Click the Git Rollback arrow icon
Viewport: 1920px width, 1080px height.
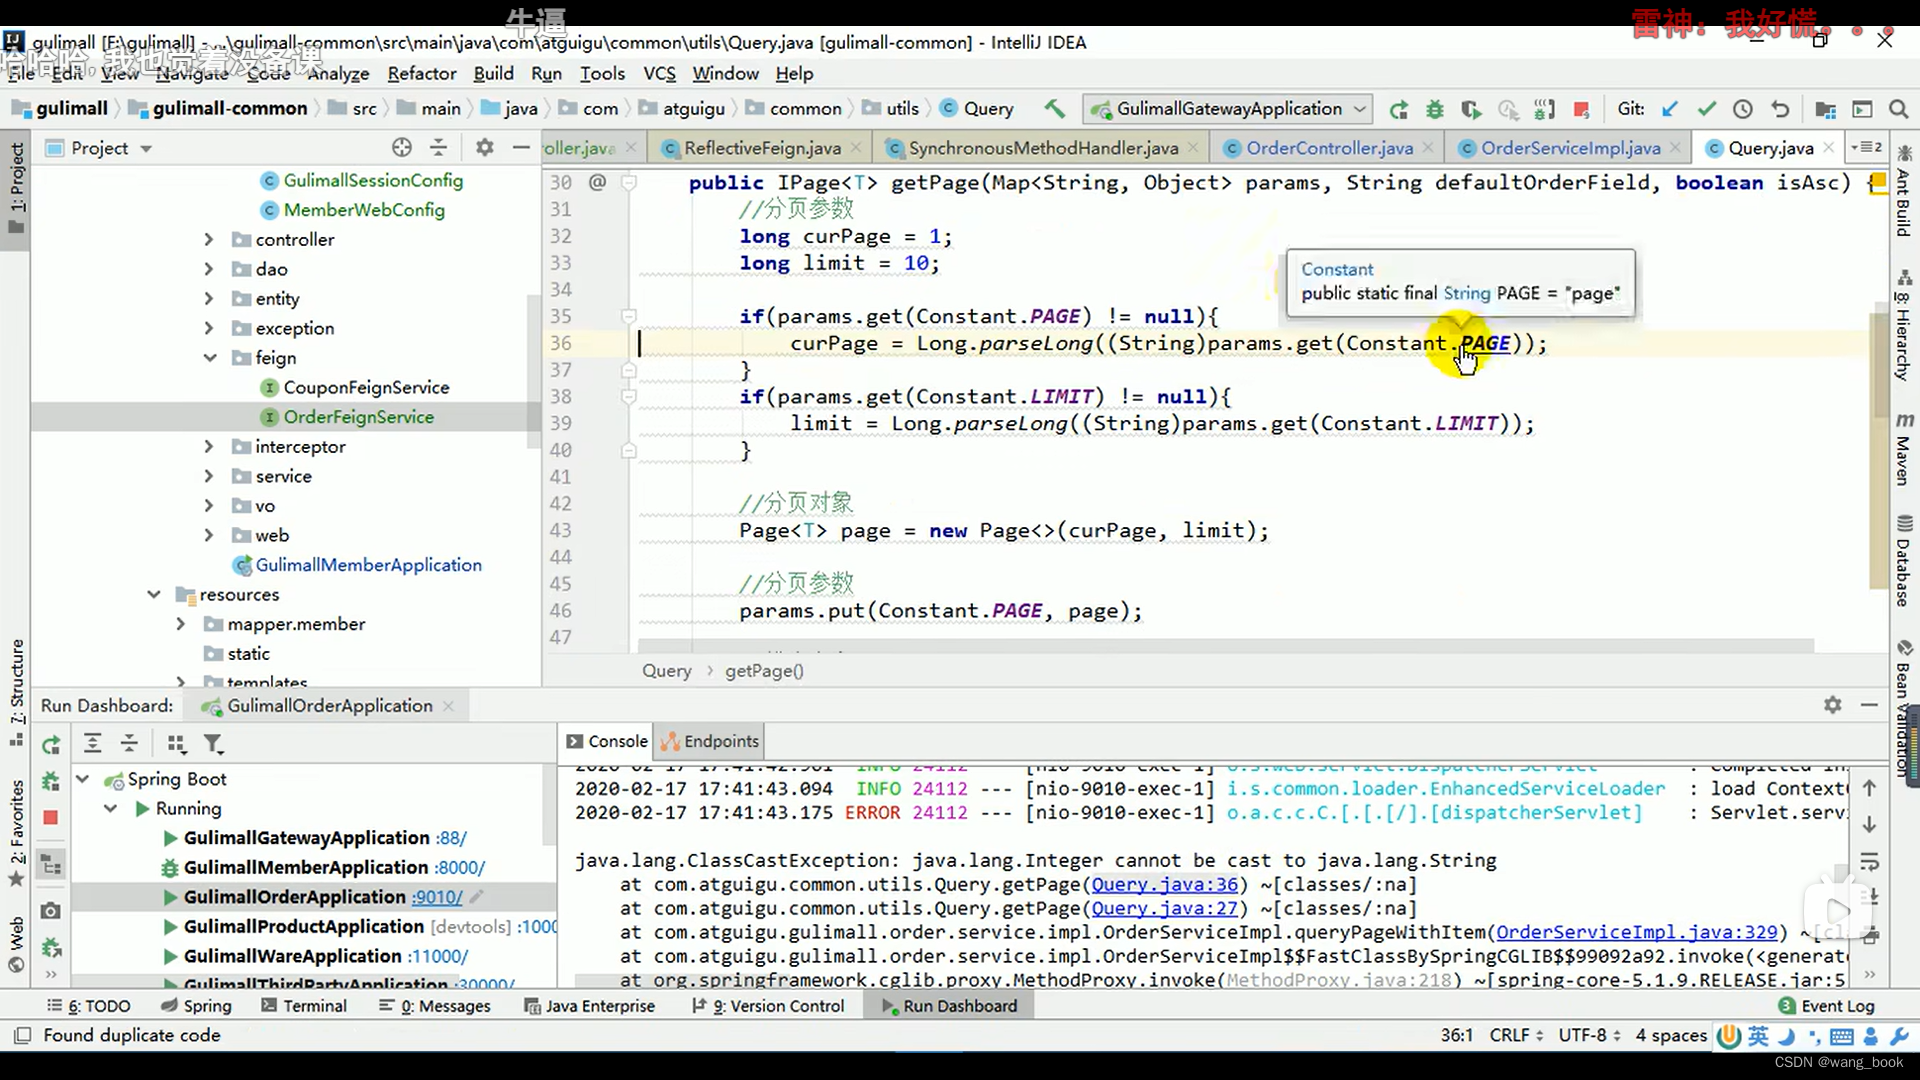point(1780,109)
